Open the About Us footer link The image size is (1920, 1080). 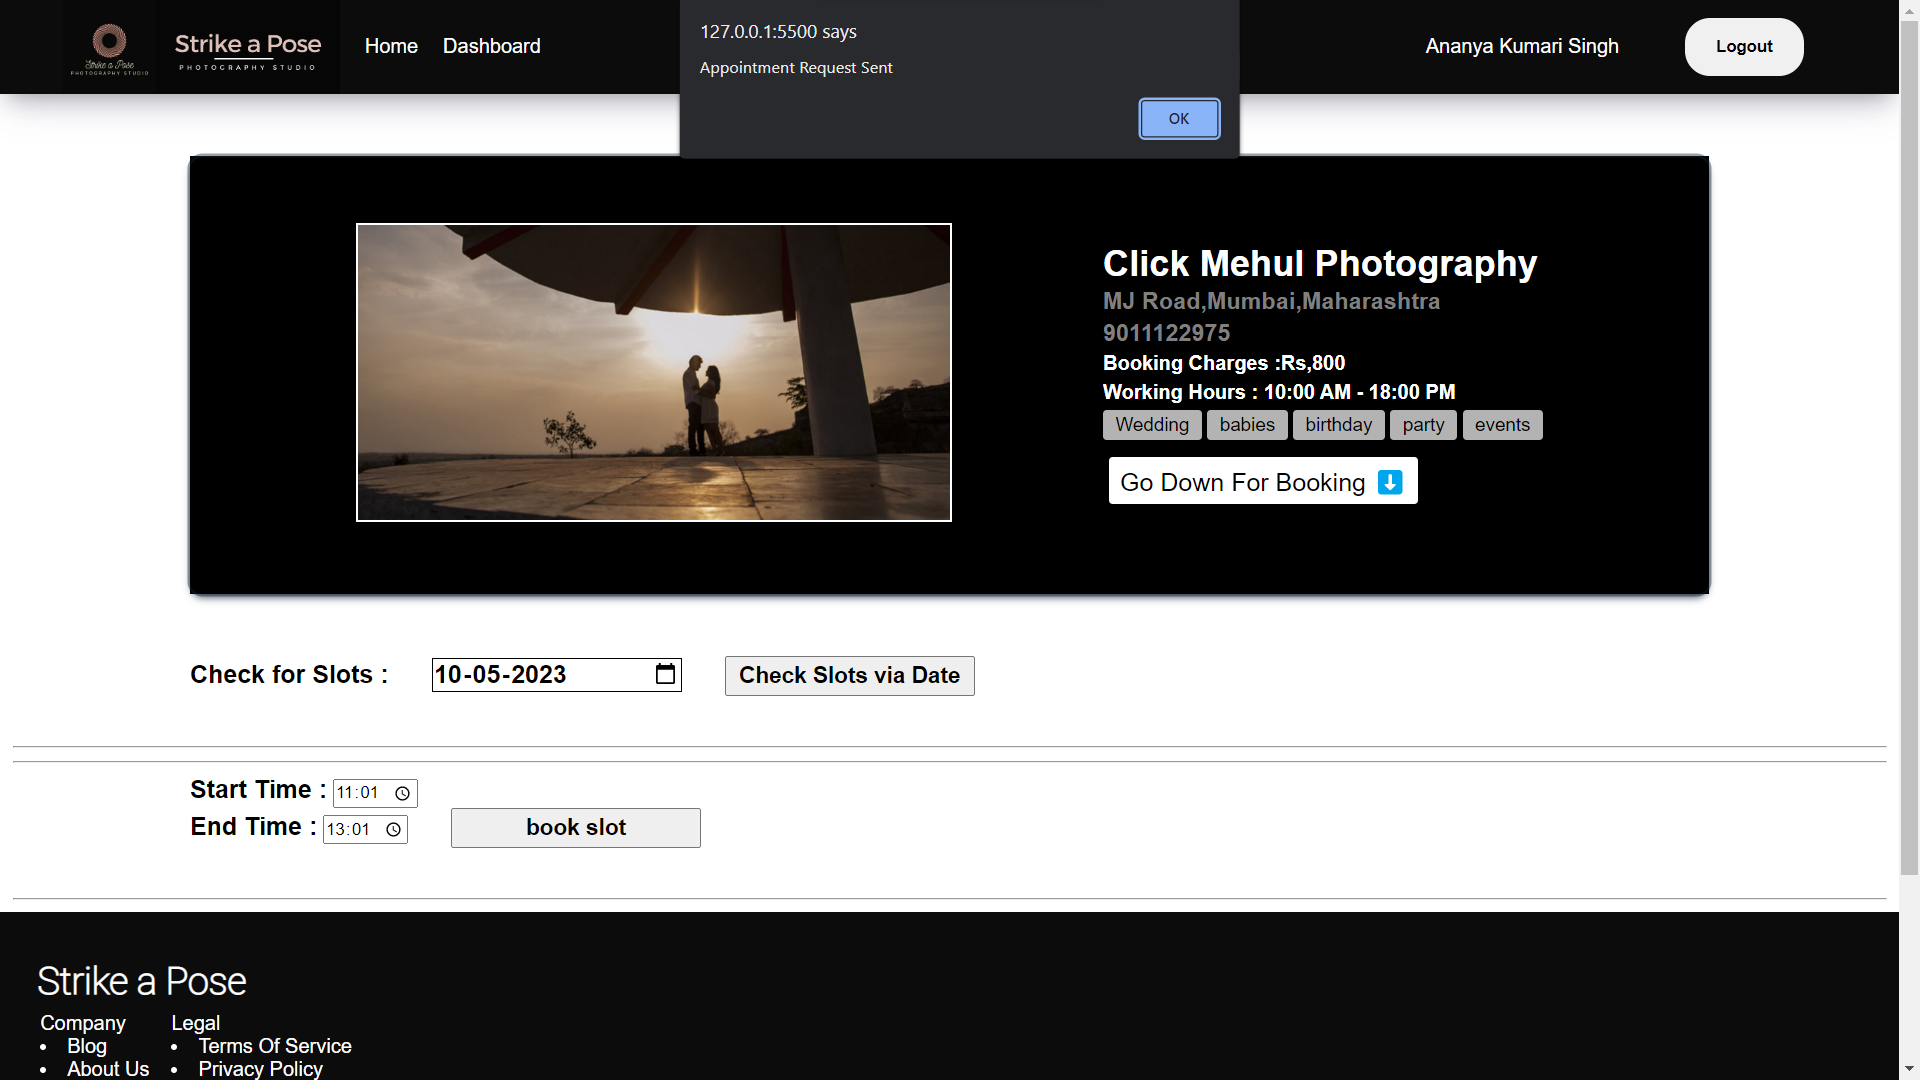click(108, 1069)
